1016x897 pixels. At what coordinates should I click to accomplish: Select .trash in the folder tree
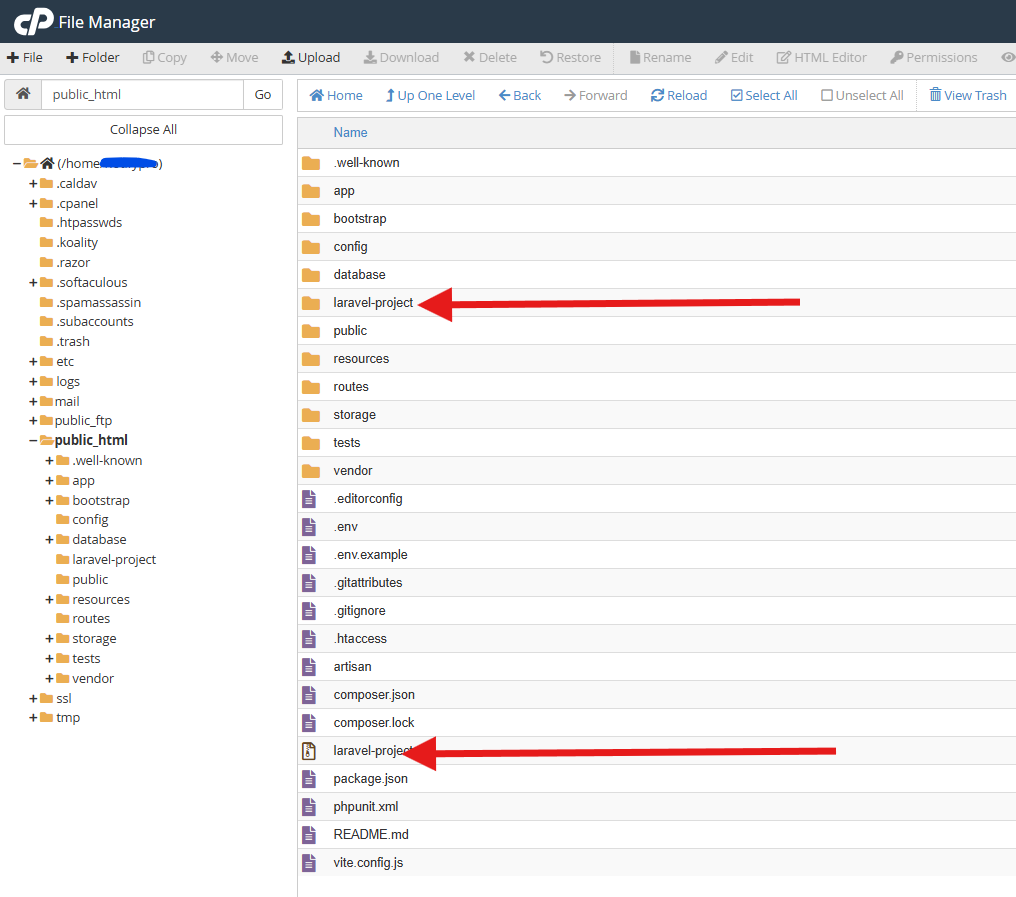[x=73, y=342]
